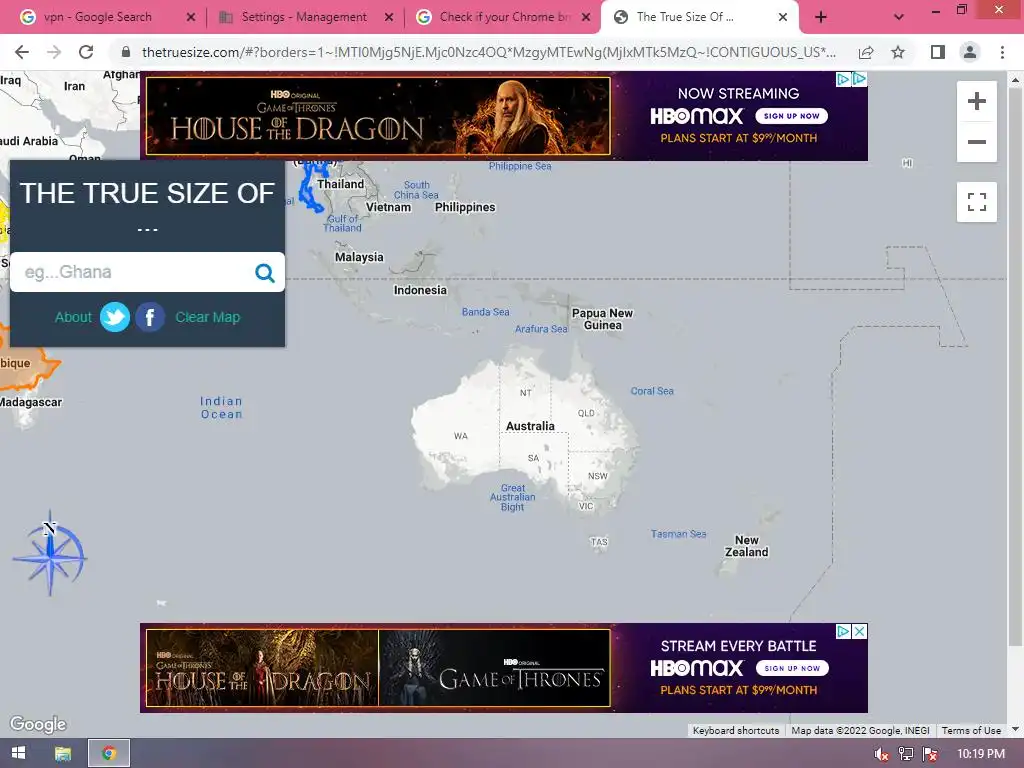Screen dimensions: 1024x768
Task: Click the muted volume tray icon
Action: tap(881, 754)
